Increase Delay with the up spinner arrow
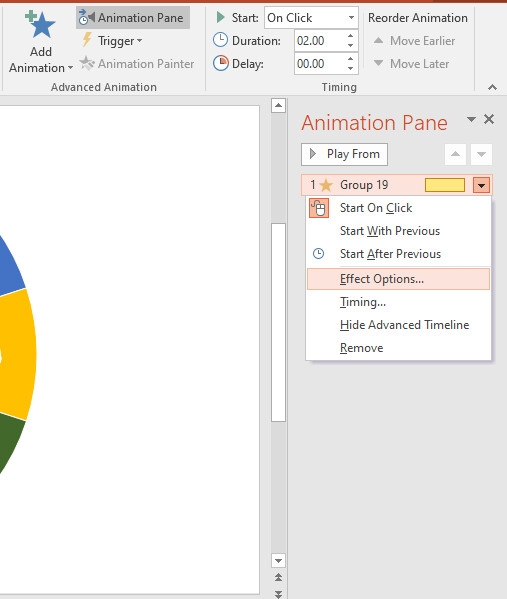 pyautogui.click(x=351, y=59)
